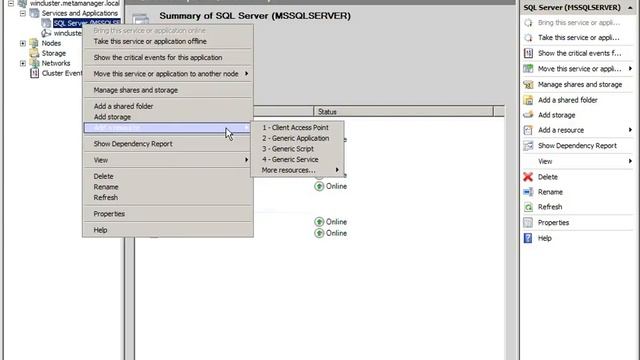Open Move this service submenu arrow in Actions pane
Viewport: 640px width, 360px height.
[x=630, y=69]
